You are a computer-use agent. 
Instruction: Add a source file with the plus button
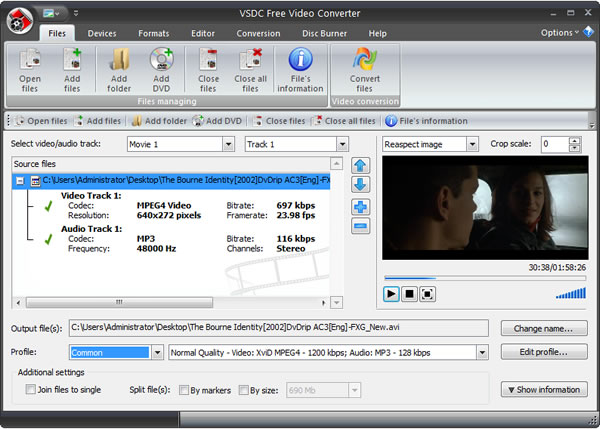coord(360,207)
